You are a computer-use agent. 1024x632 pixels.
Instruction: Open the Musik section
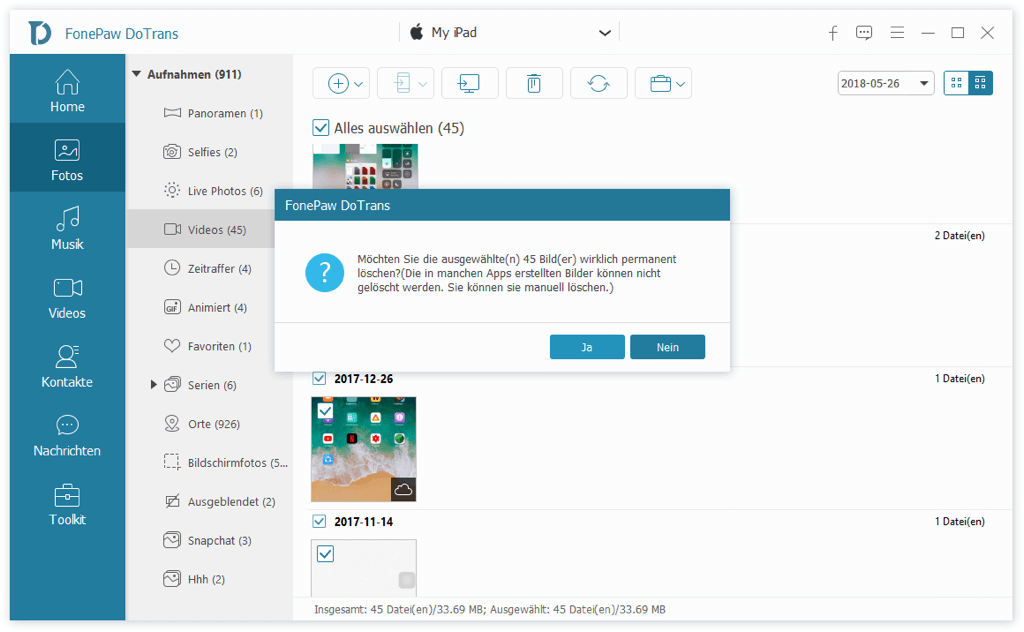67,227
